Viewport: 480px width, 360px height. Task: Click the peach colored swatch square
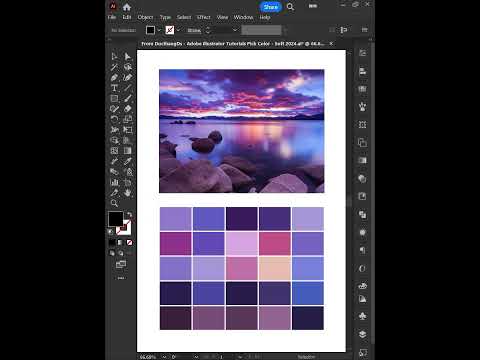click(x=275, y=268)
